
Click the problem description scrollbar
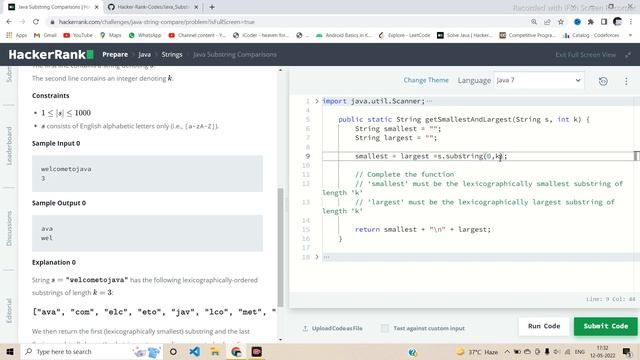(x=280, y=247)
